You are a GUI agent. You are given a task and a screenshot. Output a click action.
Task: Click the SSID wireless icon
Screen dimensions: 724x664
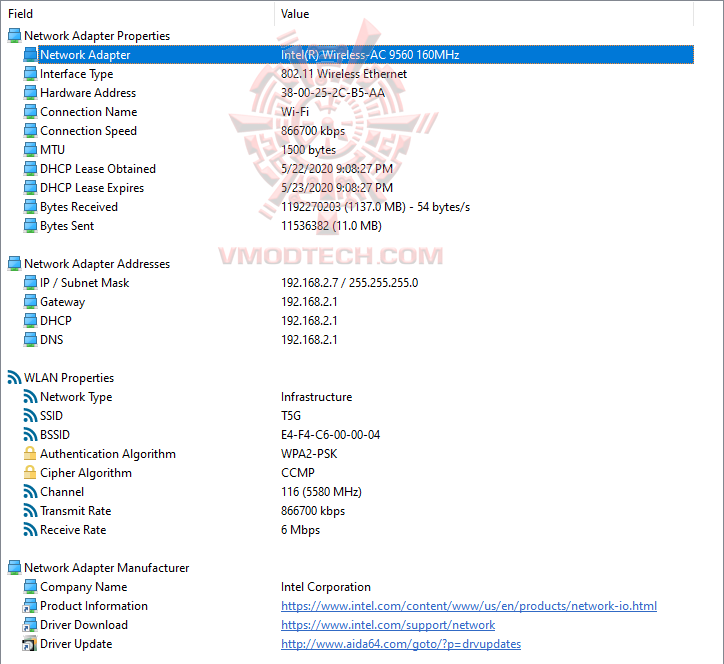(30, 416)
